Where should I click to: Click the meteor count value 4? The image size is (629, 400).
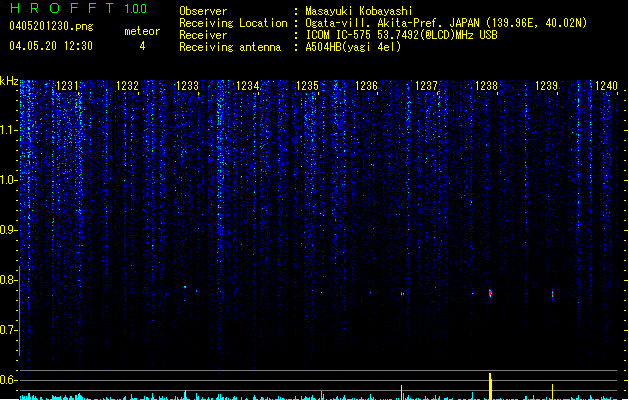coord(142,46)
